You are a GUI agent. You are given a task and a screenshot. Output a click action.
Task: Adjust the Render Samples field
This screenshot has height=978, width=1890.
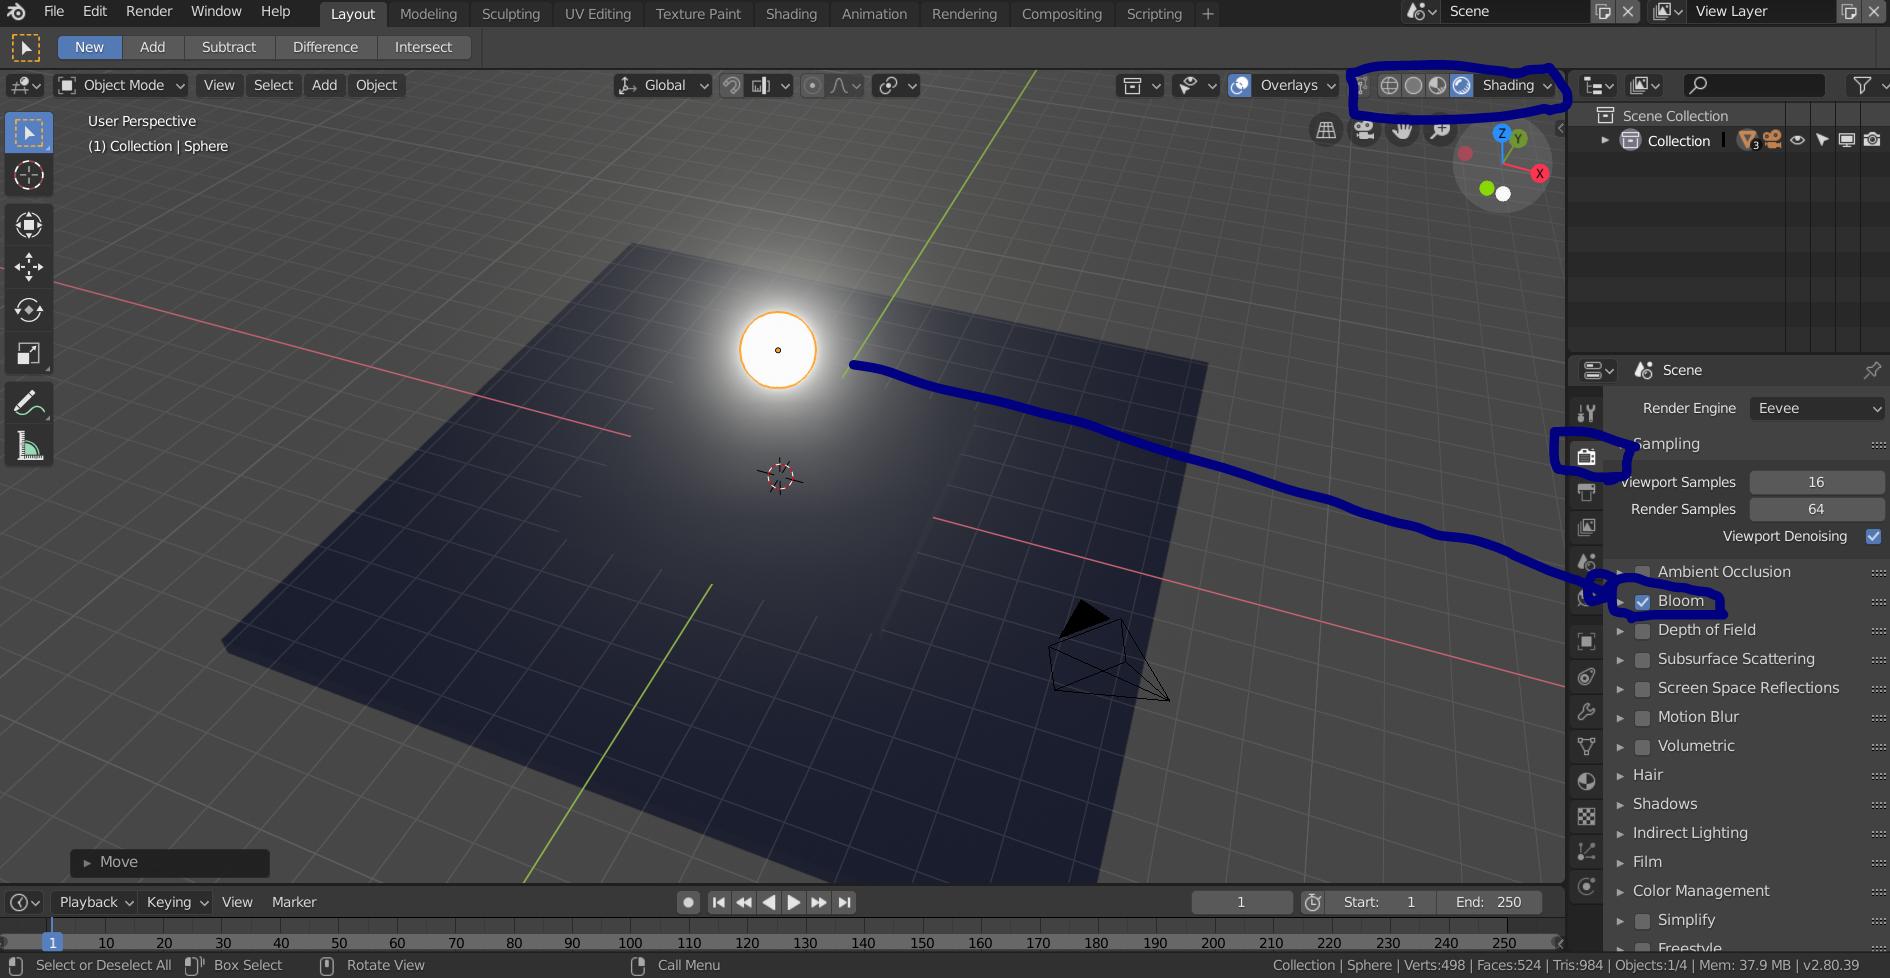1816,509
